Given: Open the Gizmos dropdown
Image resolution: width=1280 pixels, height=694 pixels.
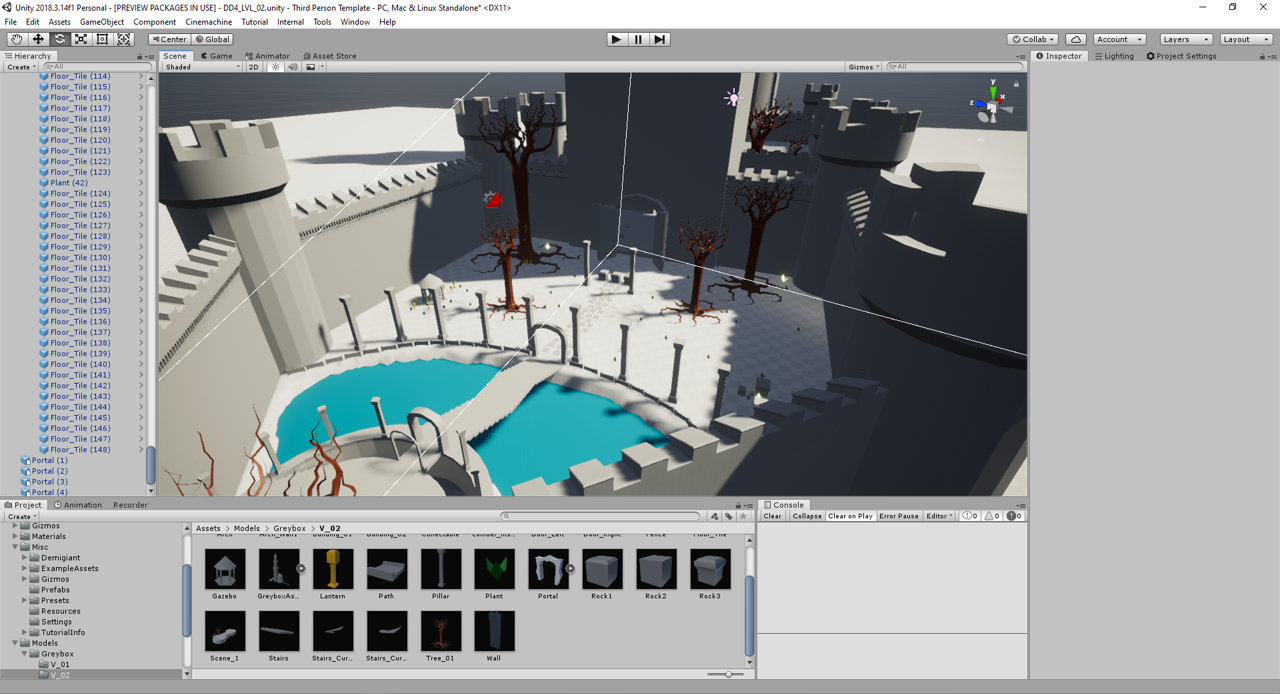Looking at the screenshot, I should pos(863,67).
